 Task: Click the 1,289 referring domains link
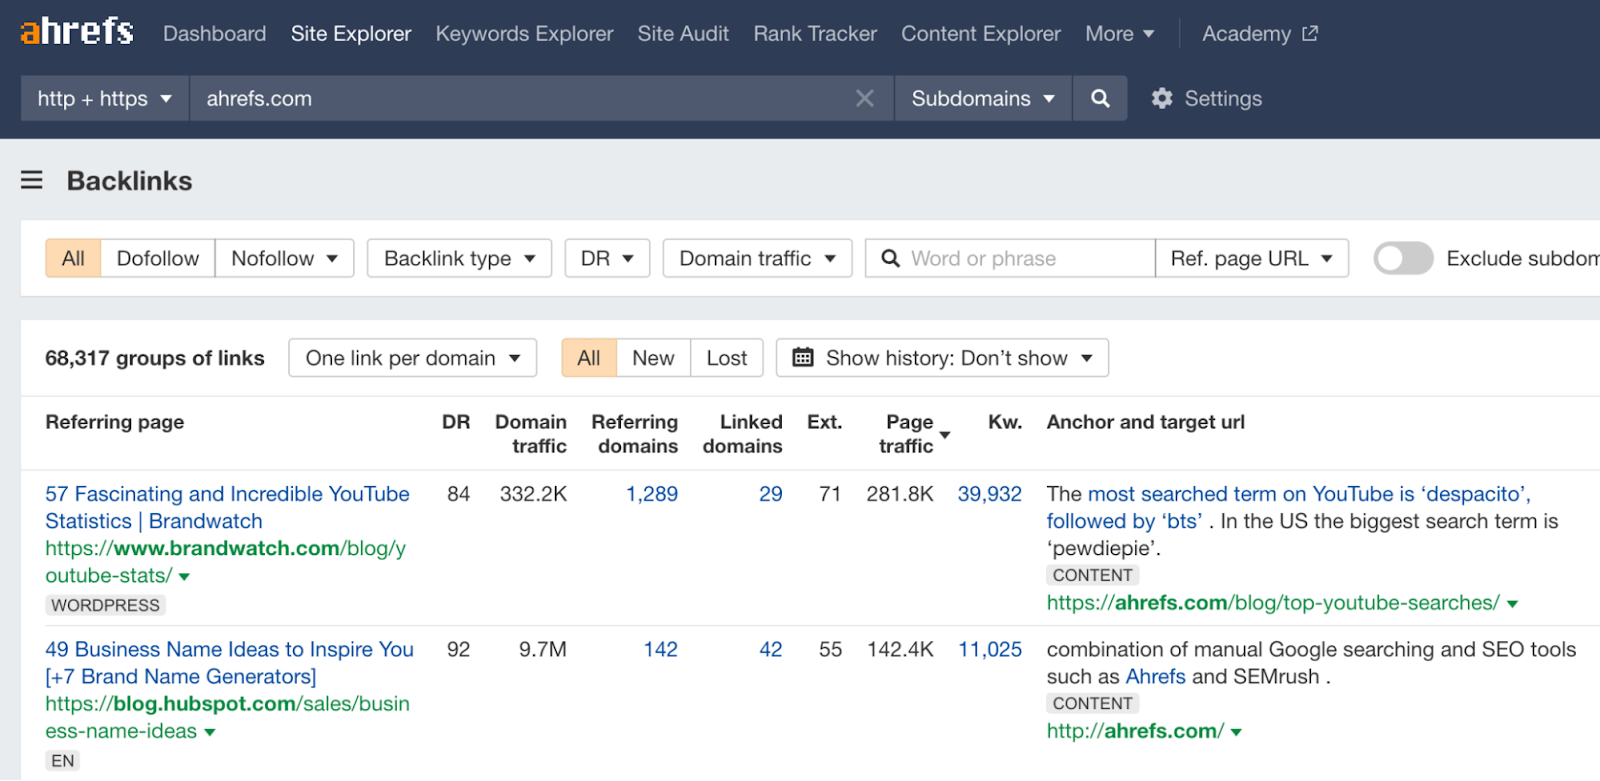point(652,494)
